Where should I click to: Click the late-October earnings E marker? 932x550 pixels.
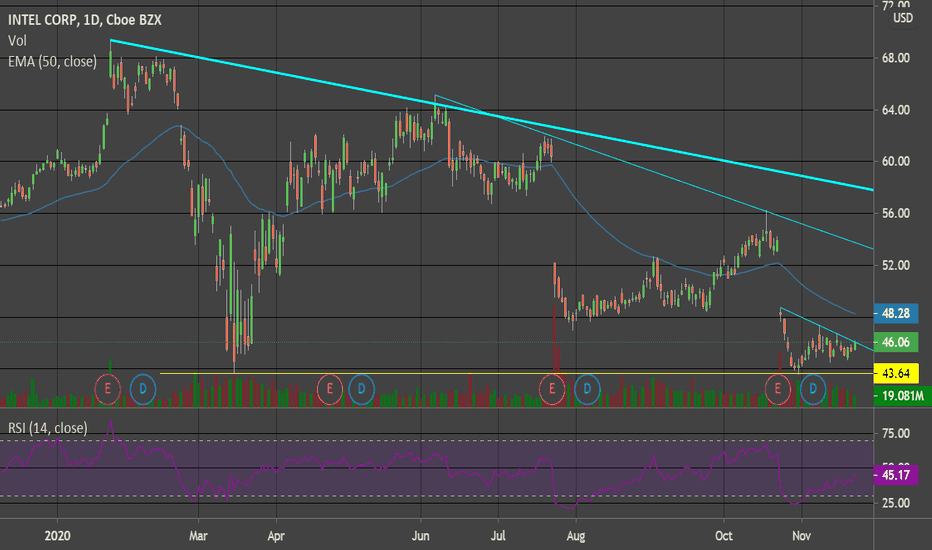pos(777,389)
